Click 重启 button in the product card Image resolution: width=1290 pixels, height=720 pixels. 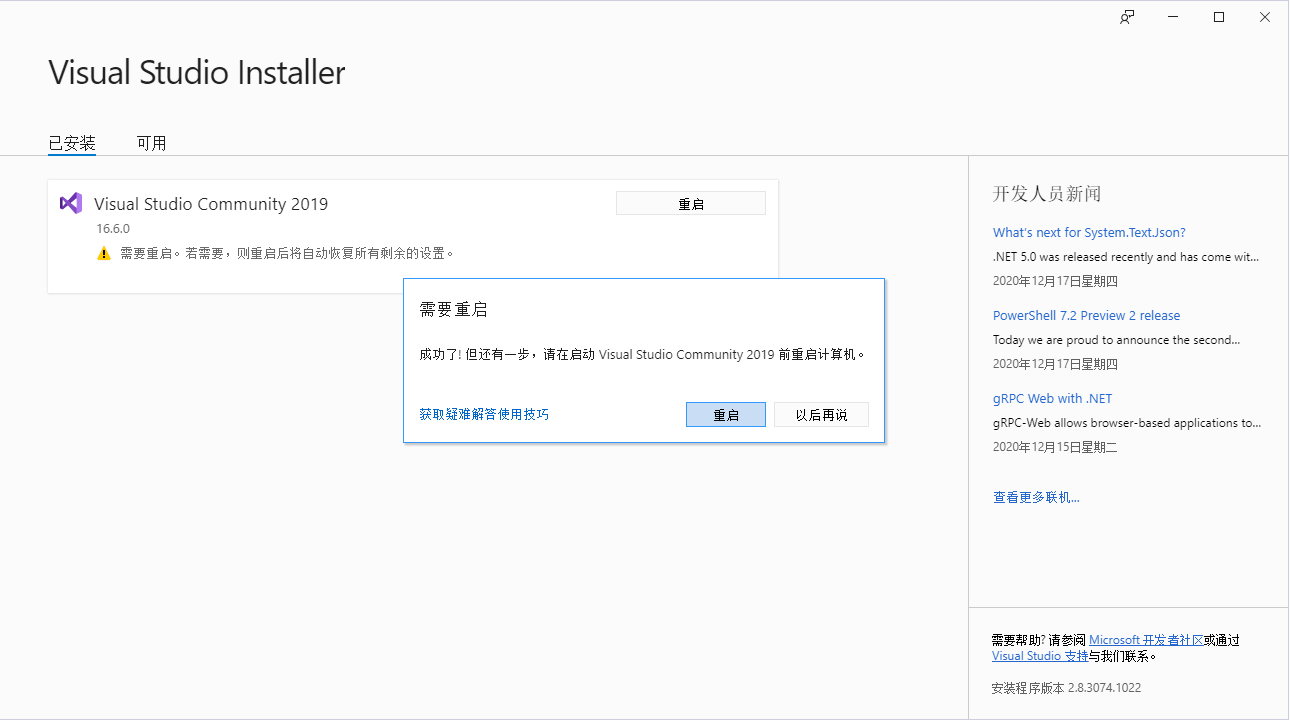691,203
